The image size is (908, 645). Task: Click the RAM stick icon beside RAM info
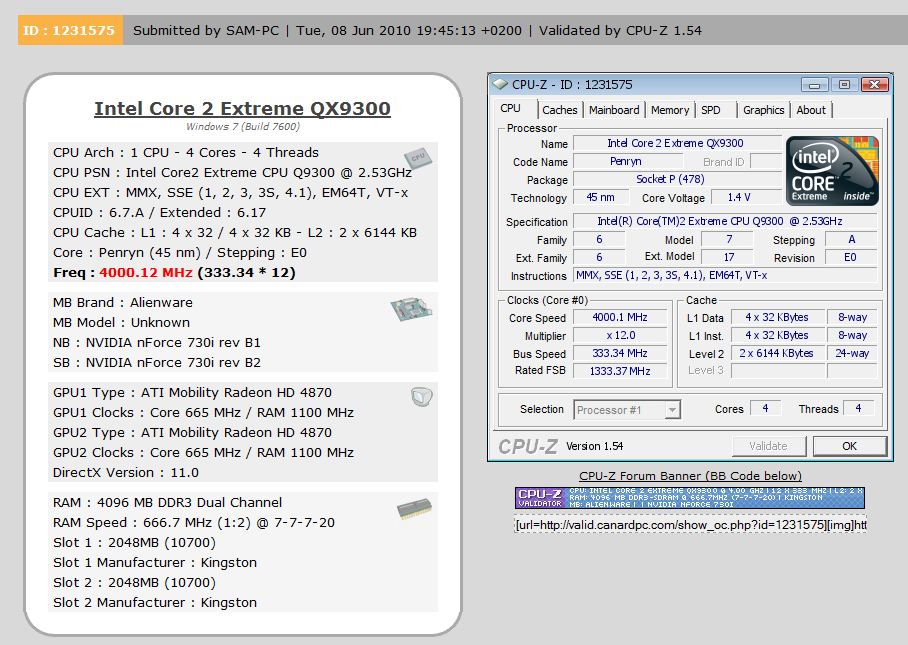tap(414, 508)
